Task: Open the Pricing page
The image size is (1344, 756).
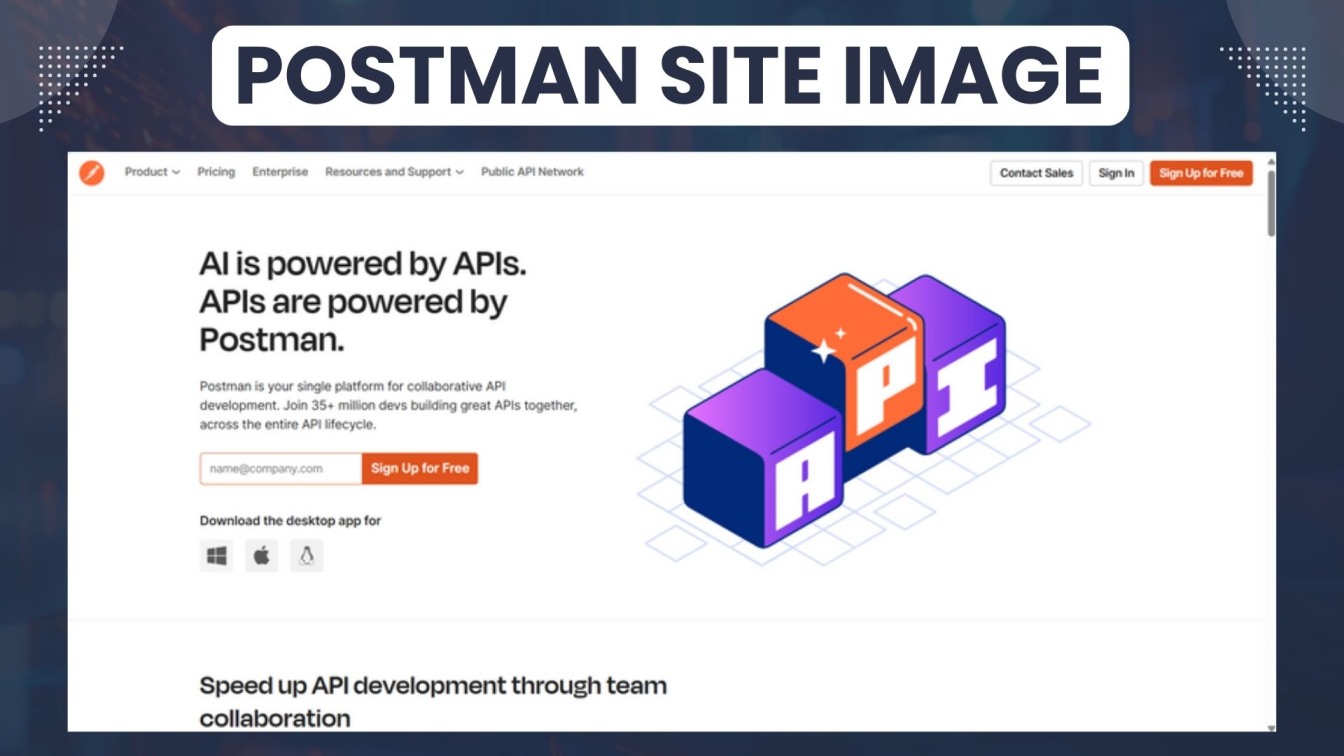Action: [216, 172]
